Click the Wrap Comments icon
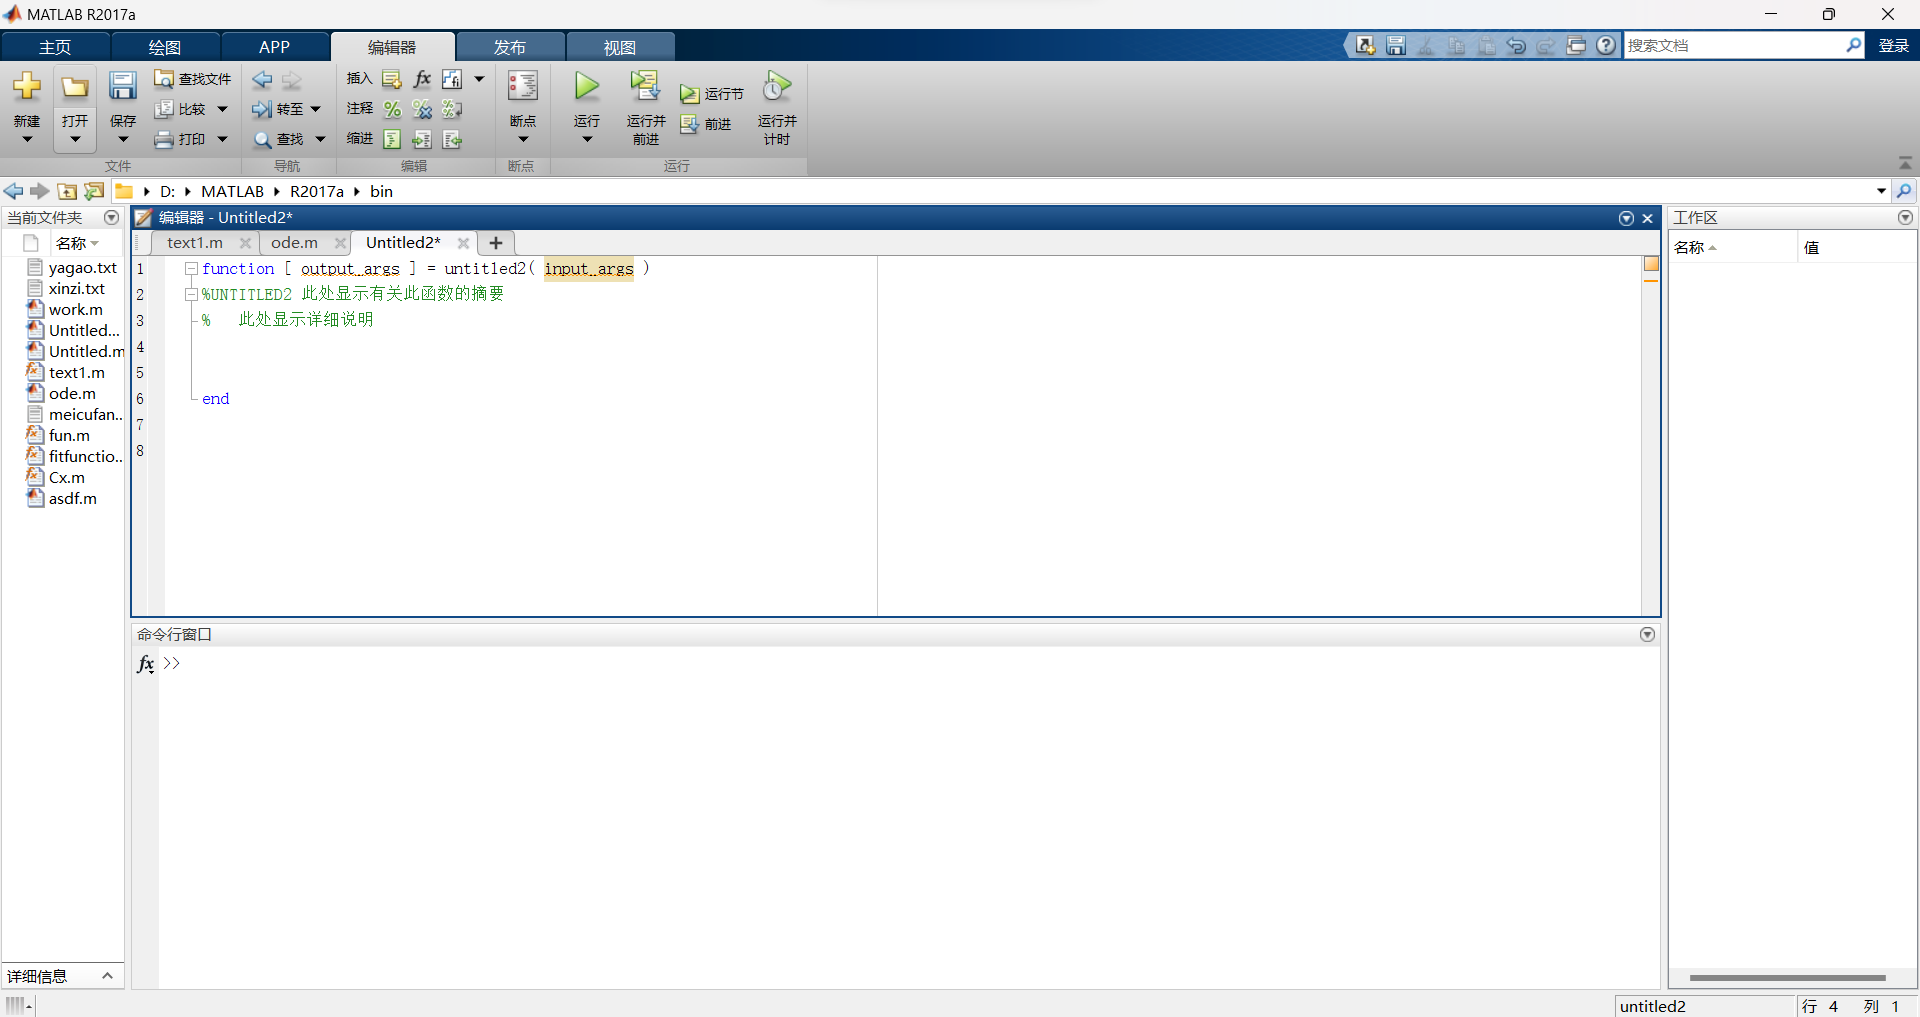Image resolution: width=1920 pixels, height=1017 pixels. tap(452, 109)
